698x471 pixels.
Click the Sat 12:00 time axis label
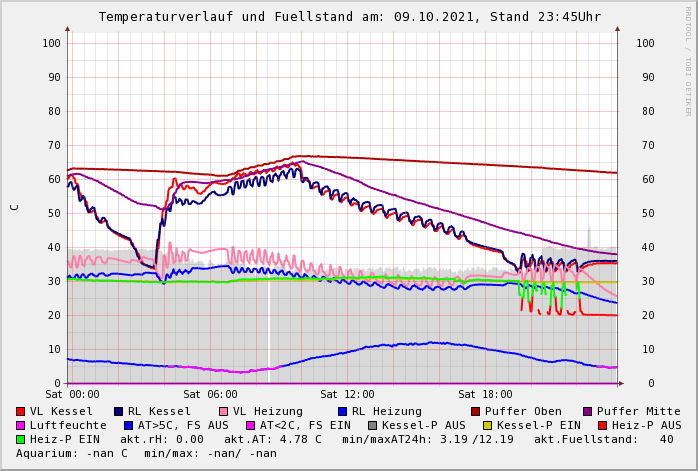(x=348, y=395)
